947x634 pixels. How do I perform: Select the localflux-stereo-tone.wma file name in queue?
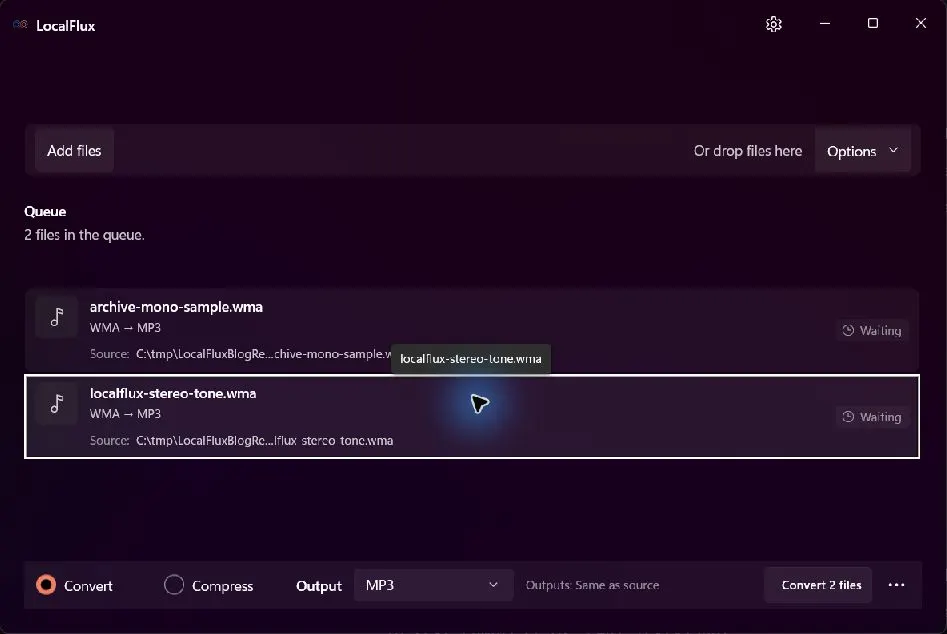tap(173, 393)
